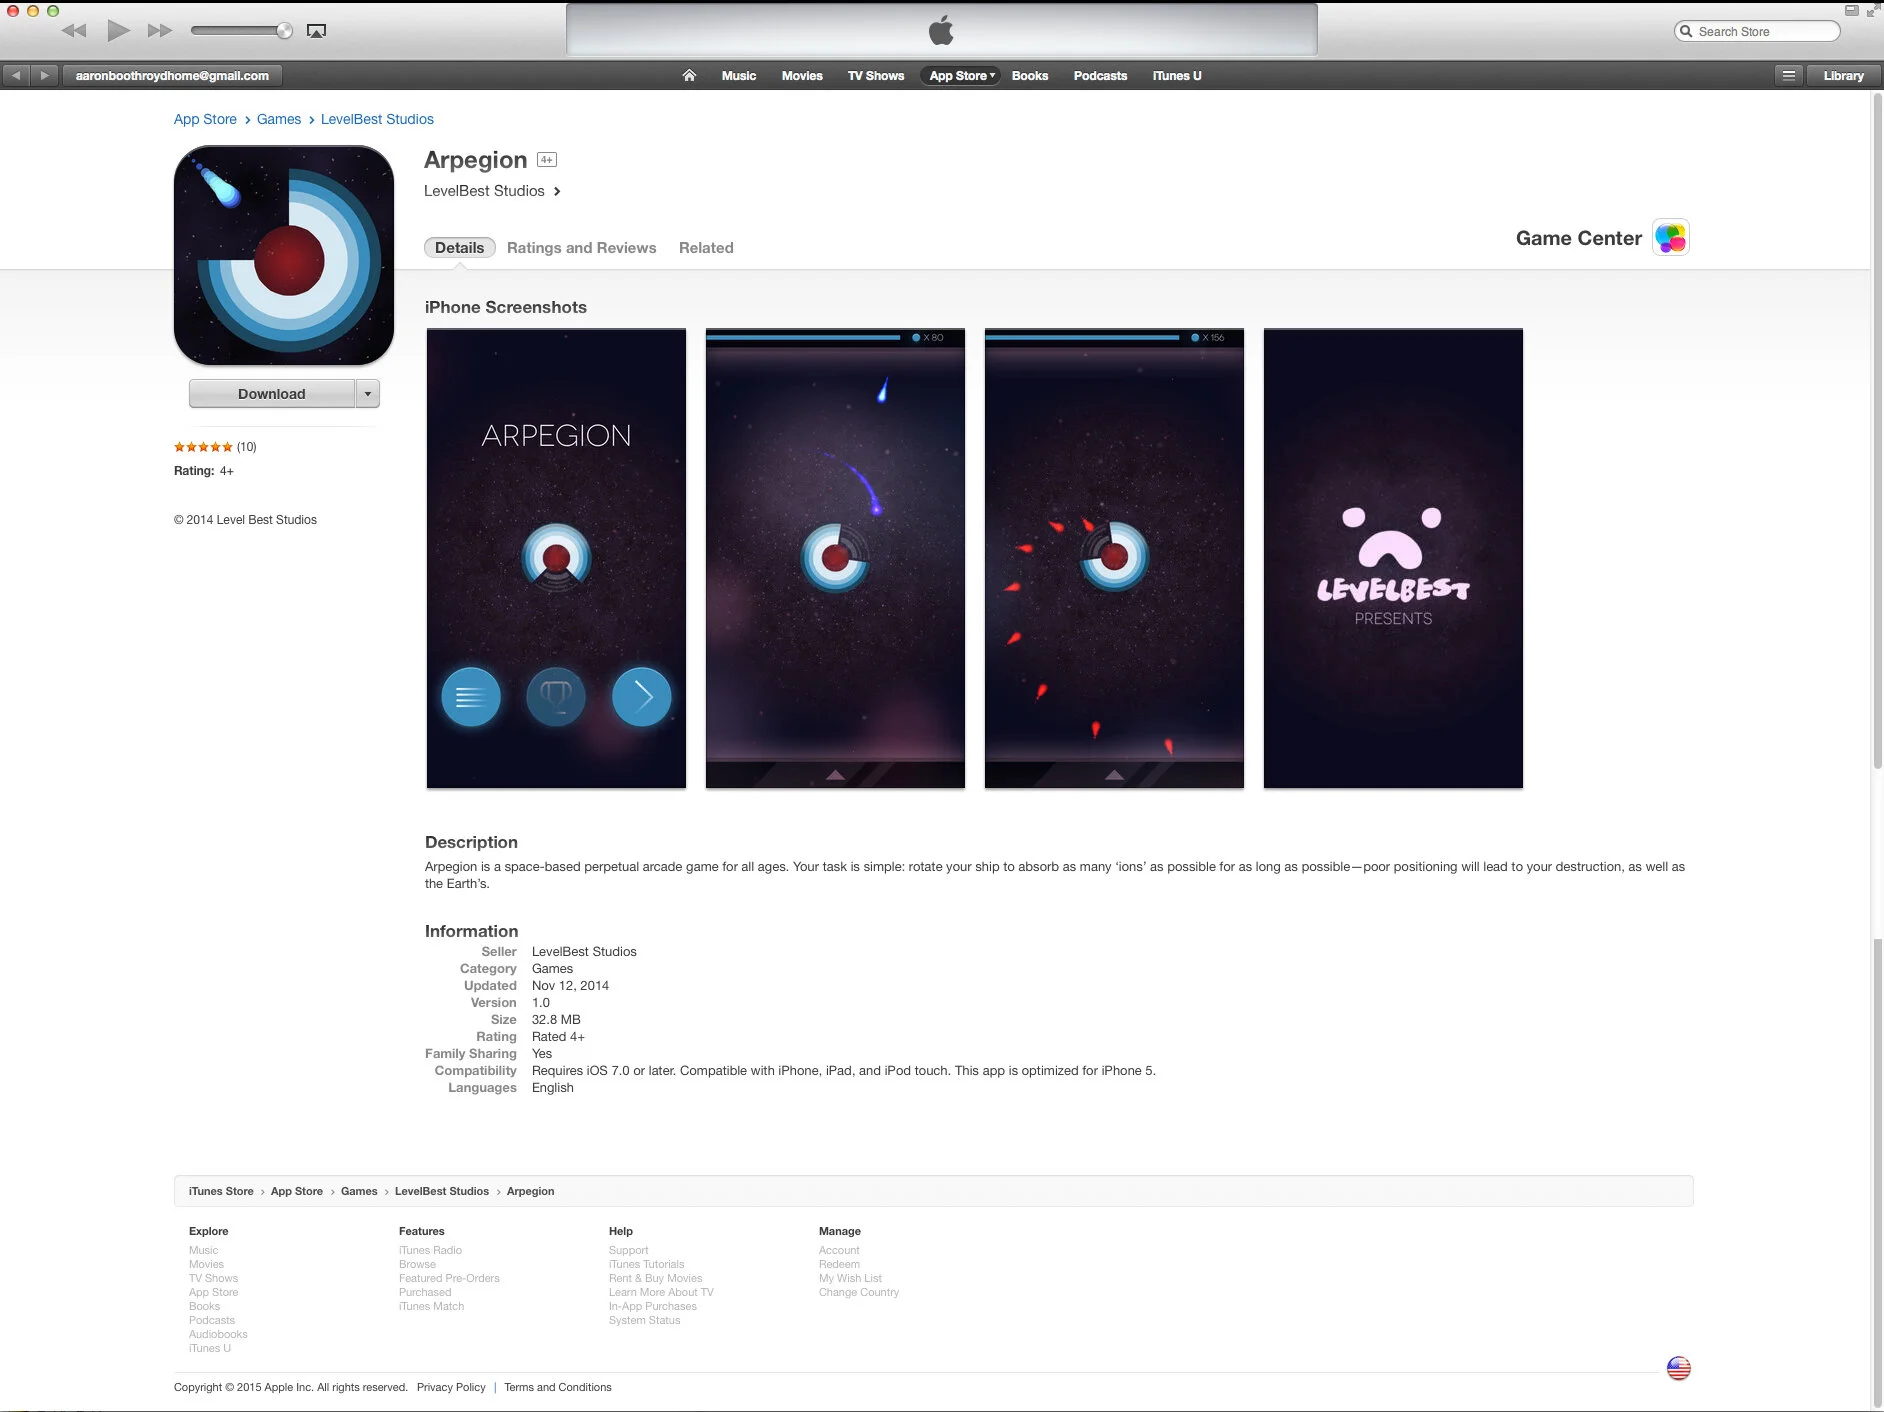Open account menu aaronboothroydhome@gmail.com
This screenshot has height=1412, width=1884.
(172, 75)
